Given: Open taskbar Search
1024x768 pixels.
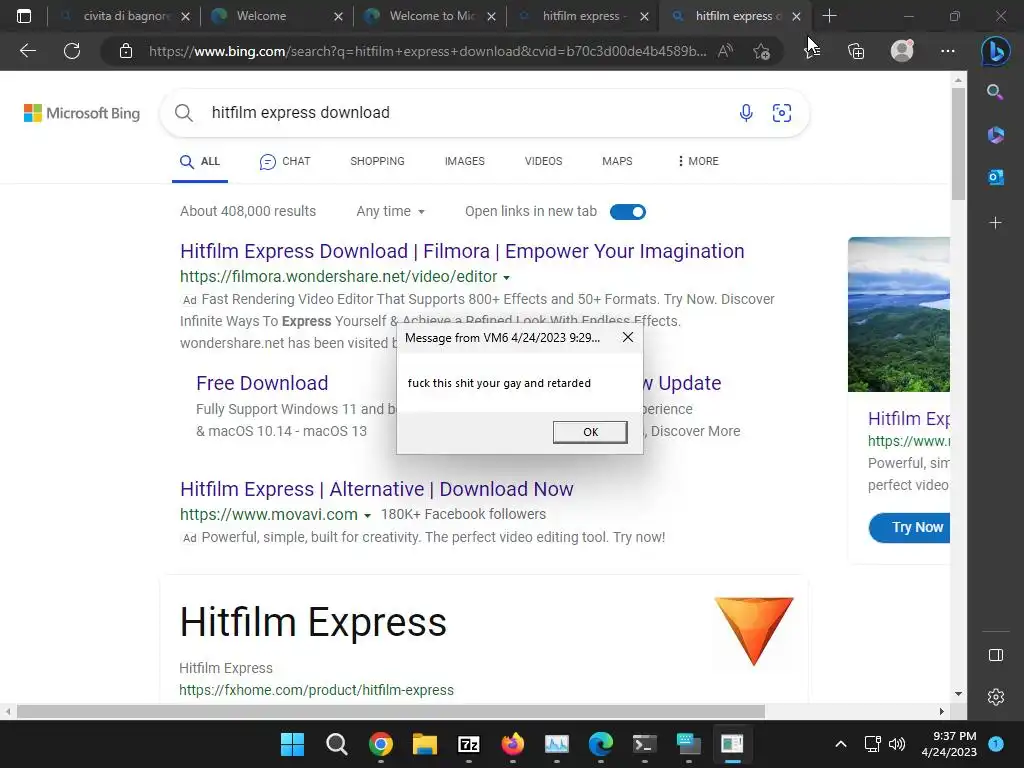Looking at the screenshot, I should (336, 744).
